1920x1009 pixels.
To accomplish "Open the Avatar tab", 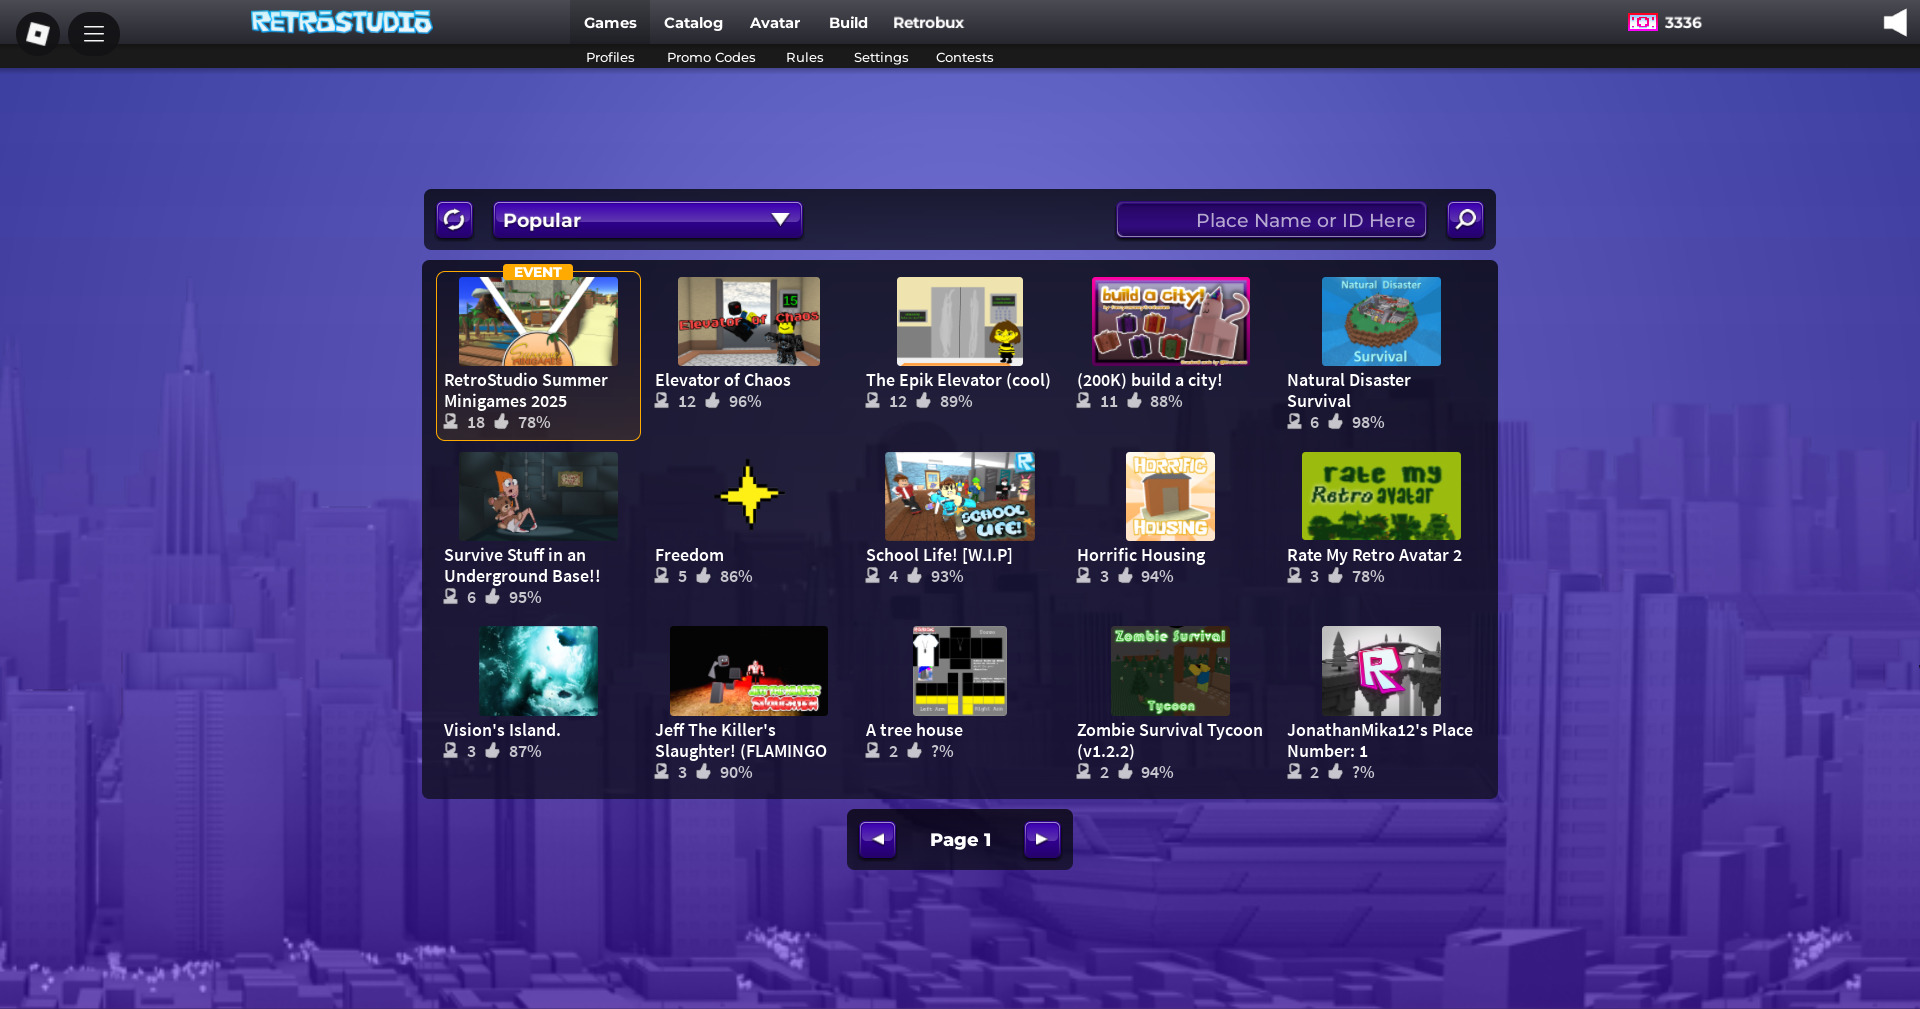I will (x=775, y=22).
